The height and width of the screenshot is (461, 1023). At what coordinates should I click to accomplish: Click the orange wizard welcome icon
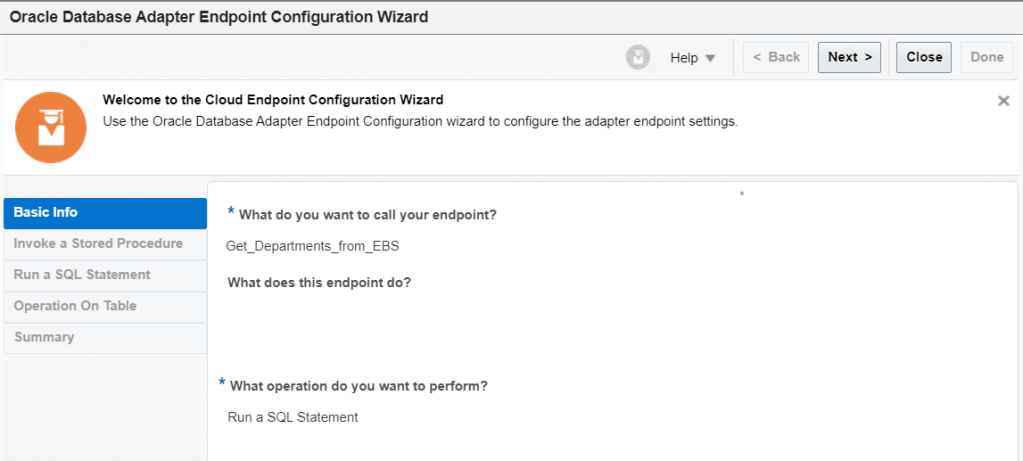(x=51, y=128)
